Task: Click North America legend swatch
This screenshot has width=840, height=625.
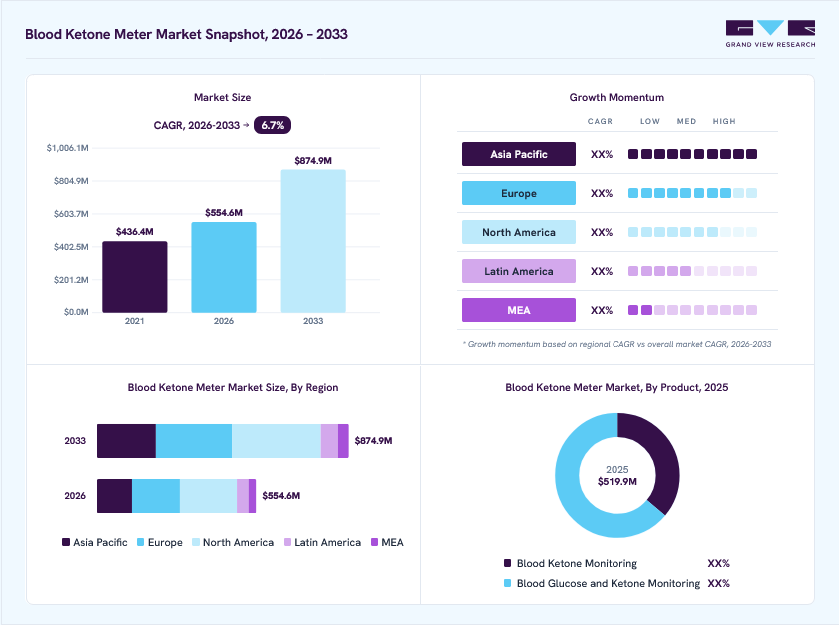Action: coord(196,542)
